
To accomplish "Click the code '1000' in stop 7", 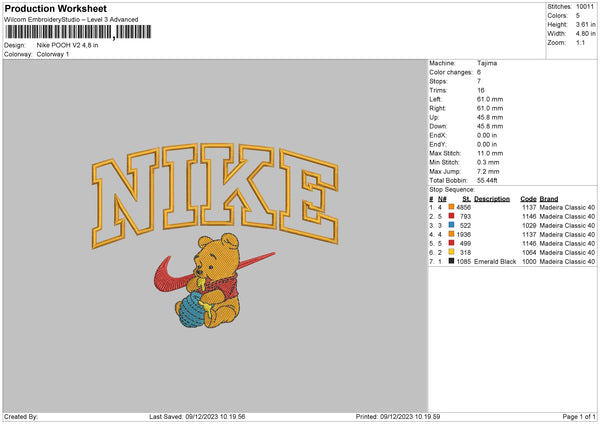I will 529,261.
